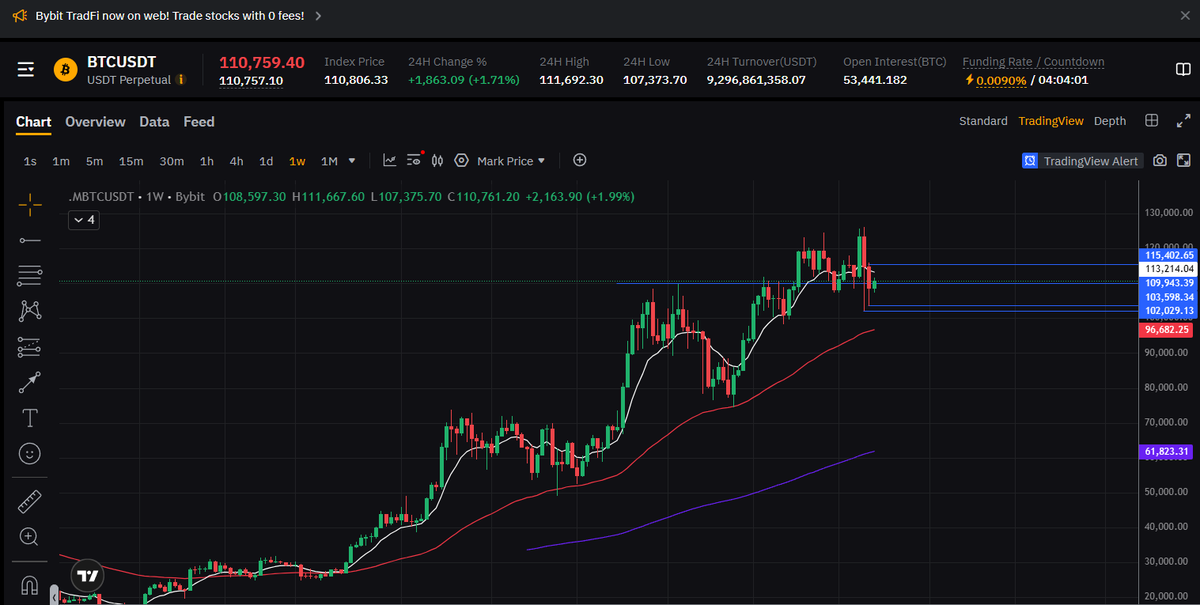The height and width of the screenshot is (605, 1200).
Task: Select the 1m timeframe
Action: [61, 161]
